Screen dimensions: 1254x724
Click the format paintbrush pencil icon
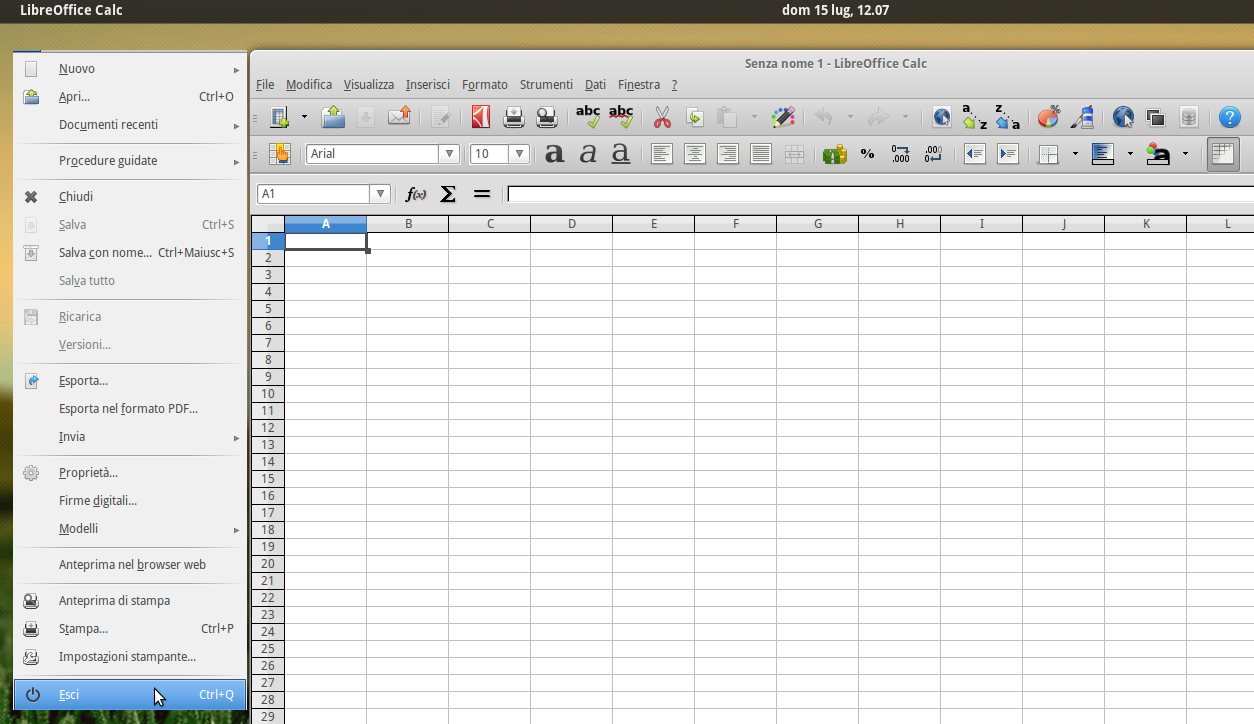783,117
